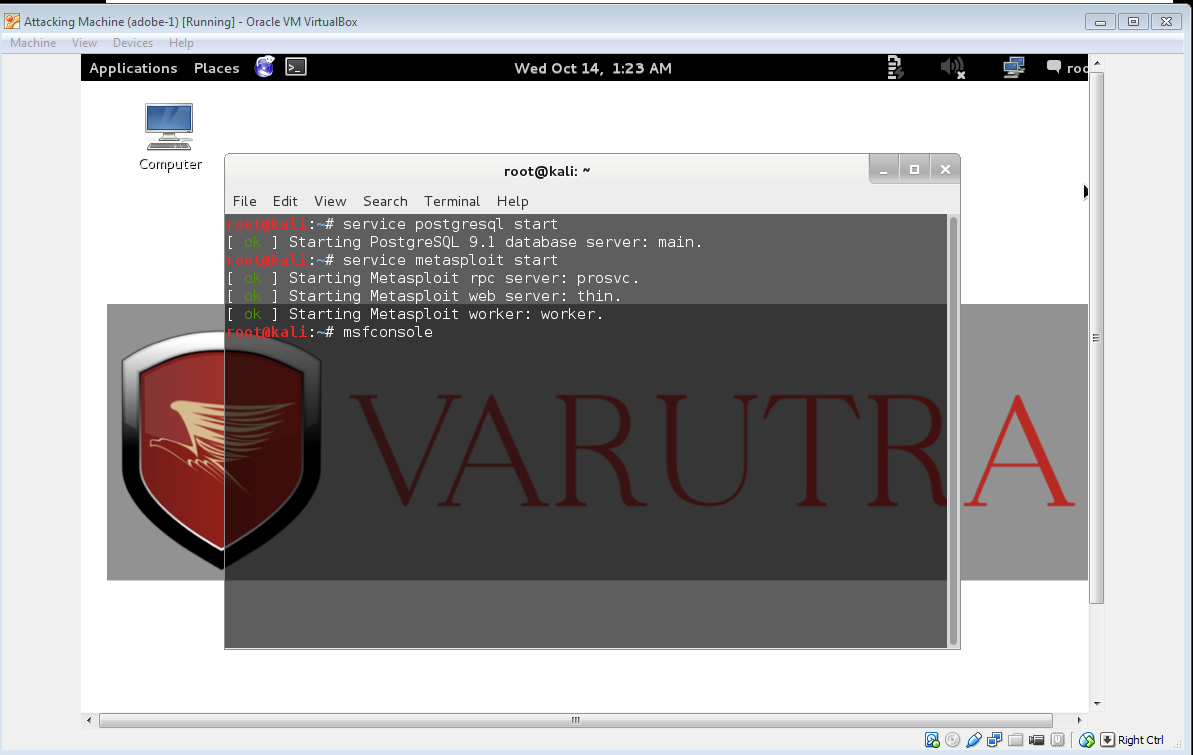This screenshot has height=755, width=1193.
Task: Click the muted volume icon in the Kali panel
Action: point(953,68)
